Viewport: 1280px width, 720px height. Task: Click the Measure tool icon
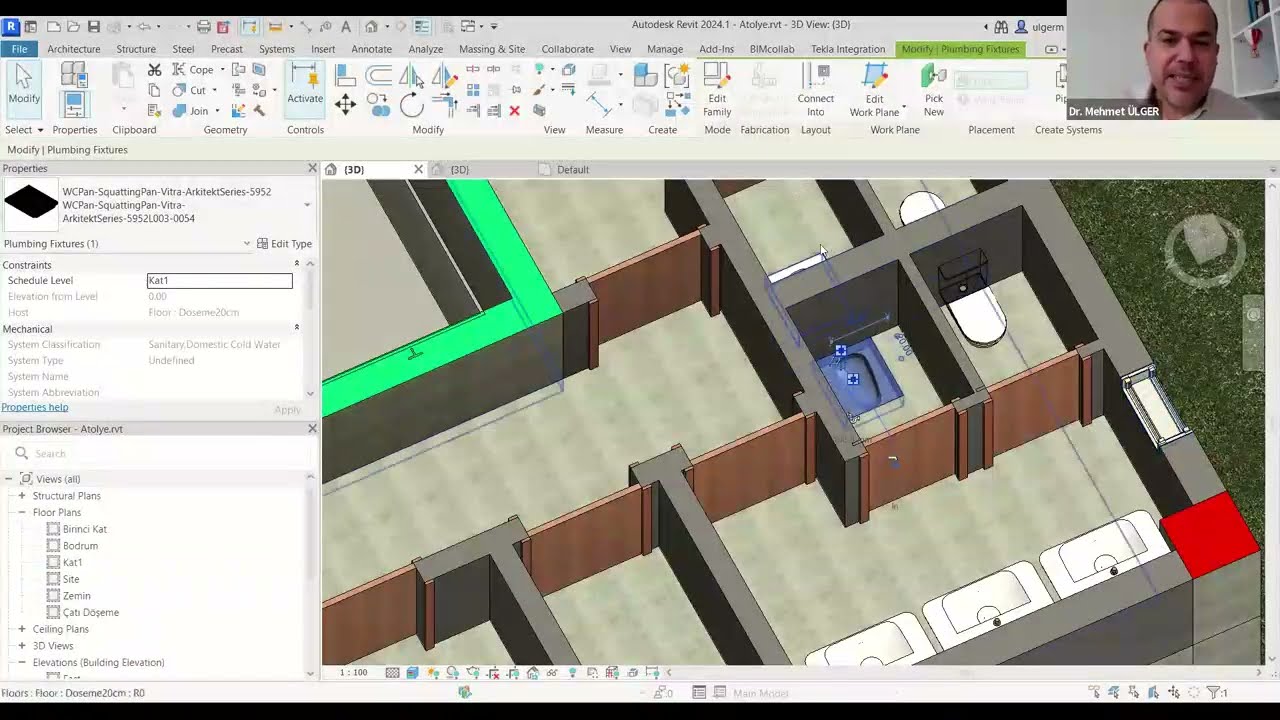tap(599, 103)
